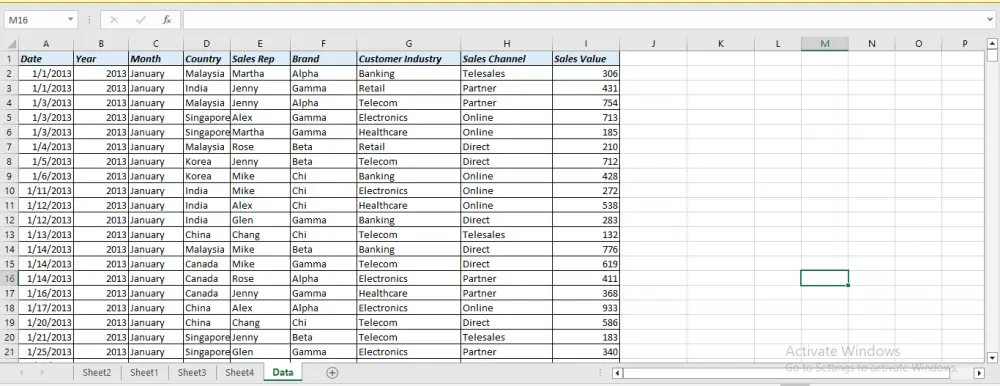Screen dimensions: 1000x386
Task: Click Martha in row 2
Action: pyautogui.click(x=260, y=73)
